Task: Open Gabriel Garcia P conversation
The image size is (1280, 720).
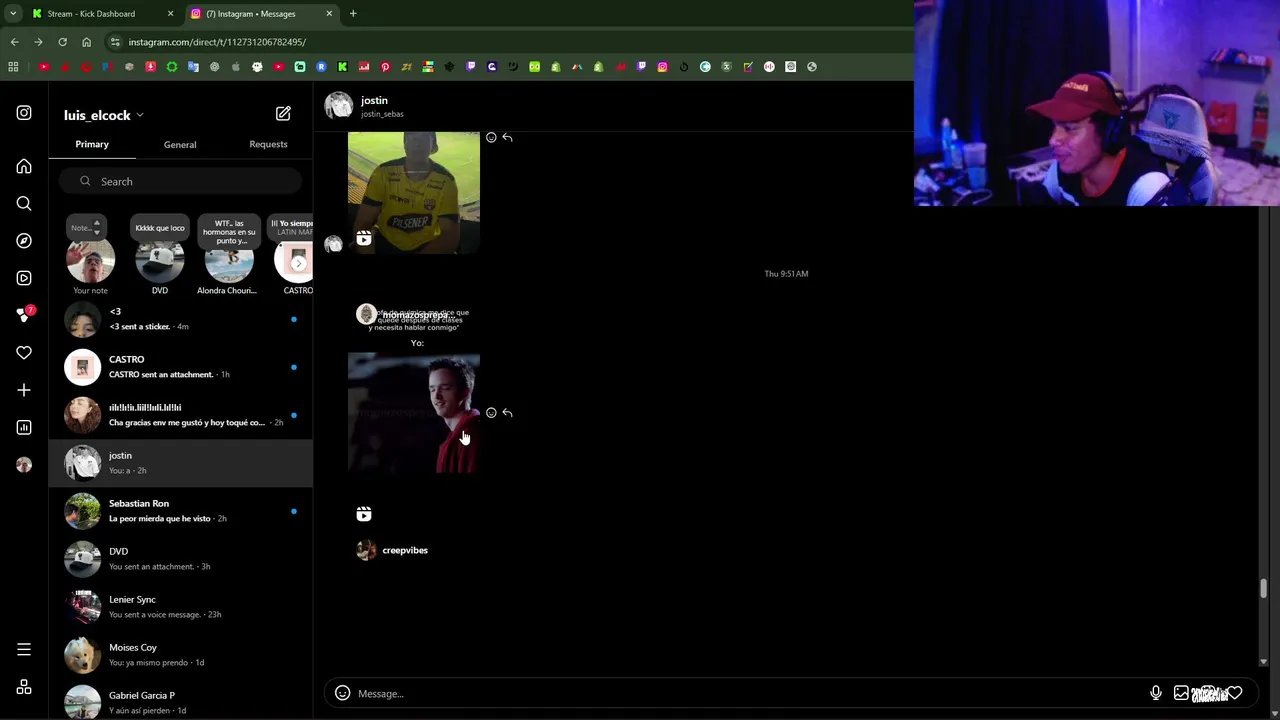Action: pyautogui.click(x=181, y=701)
